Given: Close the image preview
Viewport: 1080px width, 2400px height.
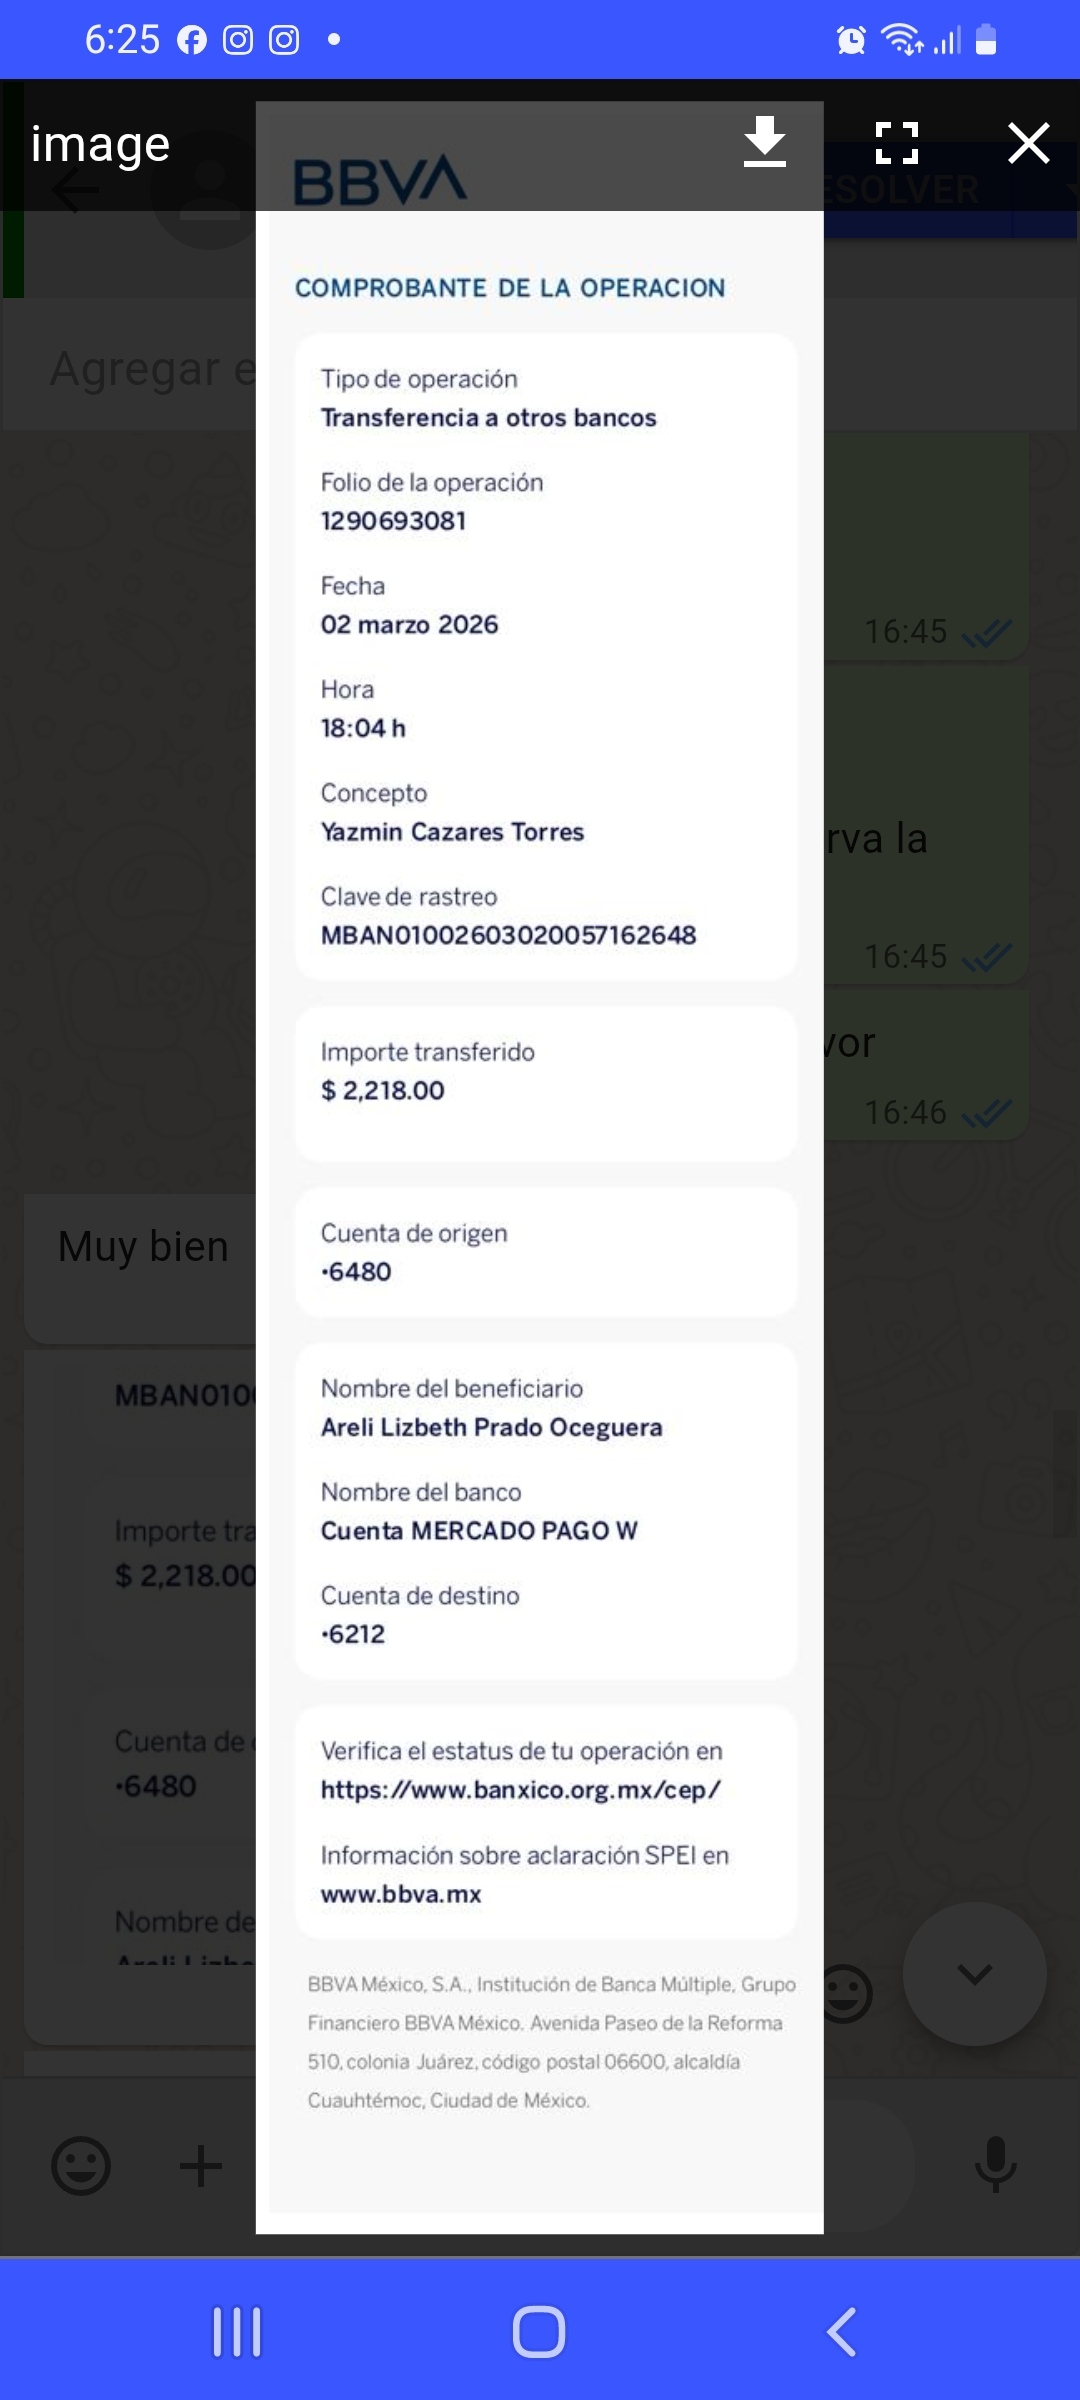Looking at the screenshot, I should (1028, 142).
